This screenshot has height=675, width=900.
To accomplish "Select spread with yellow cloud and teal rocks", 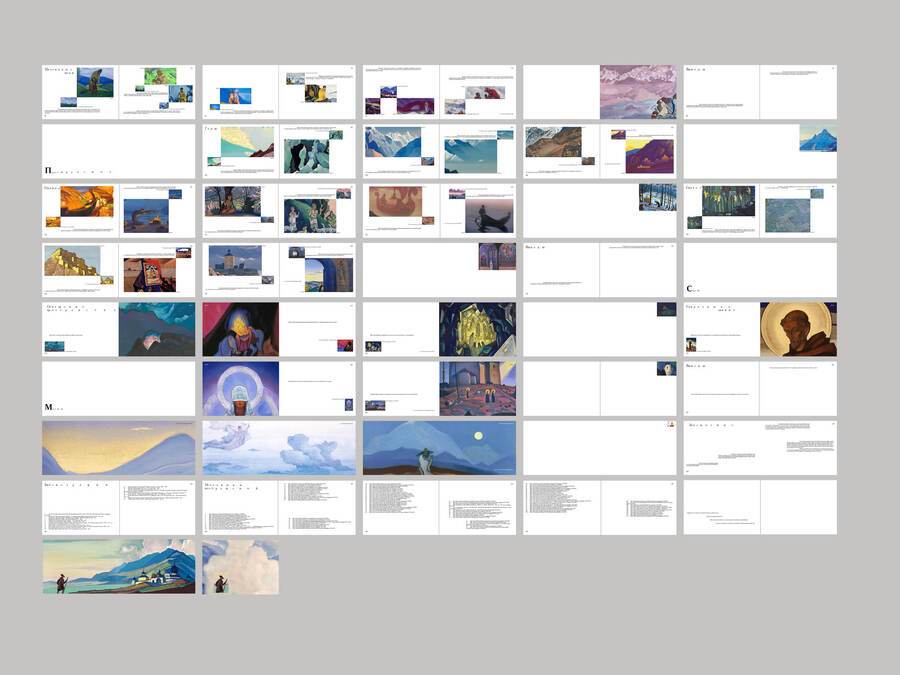I will click(x=279, y=152).
